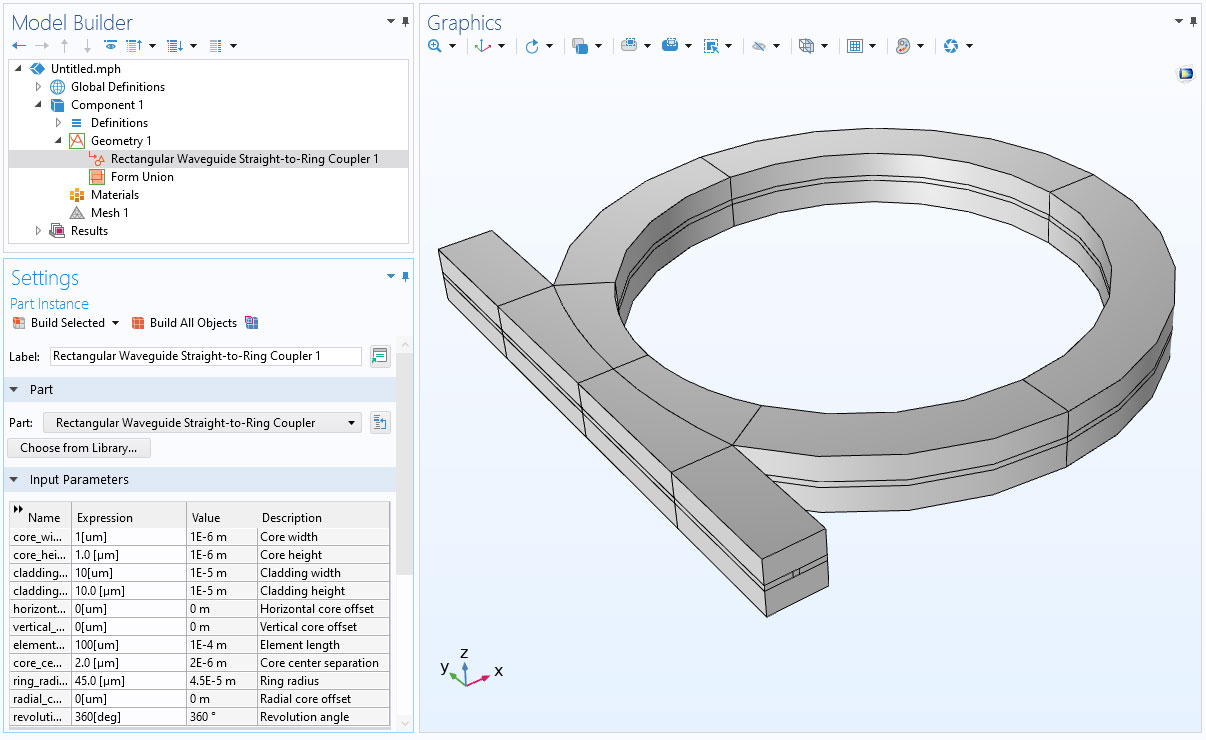
Task: Click the Zoom icon in Graphics toolbar
Action: tap(435, 46)
